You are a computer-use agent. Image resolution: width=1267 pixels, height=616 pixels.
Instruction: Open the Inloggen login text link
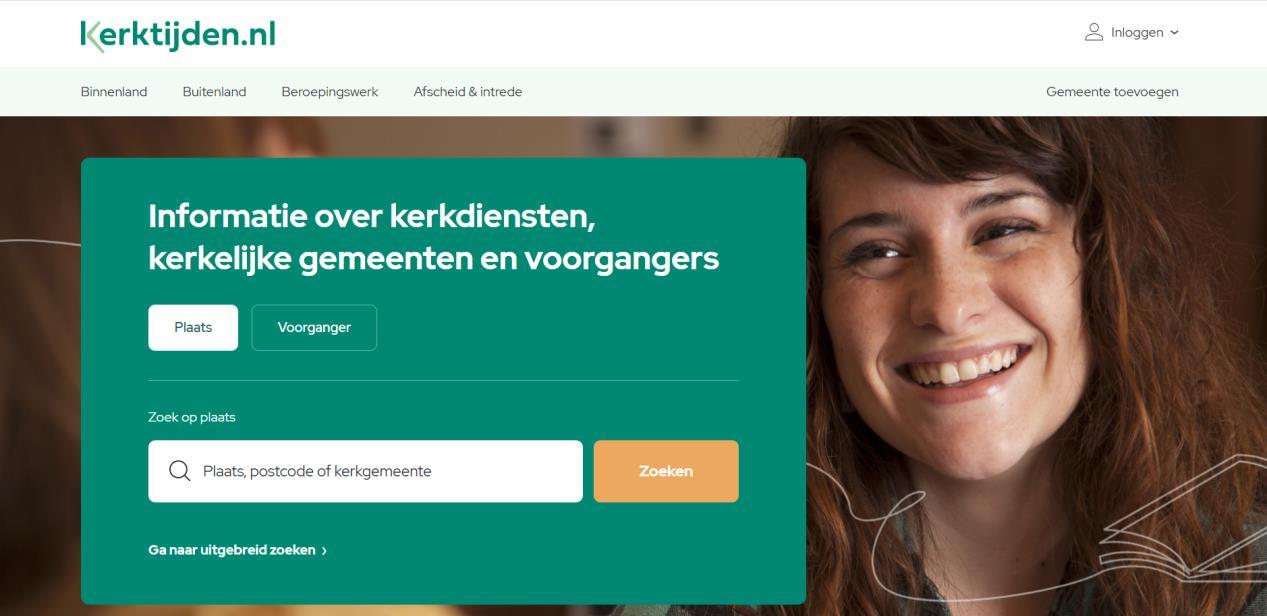1137,33
